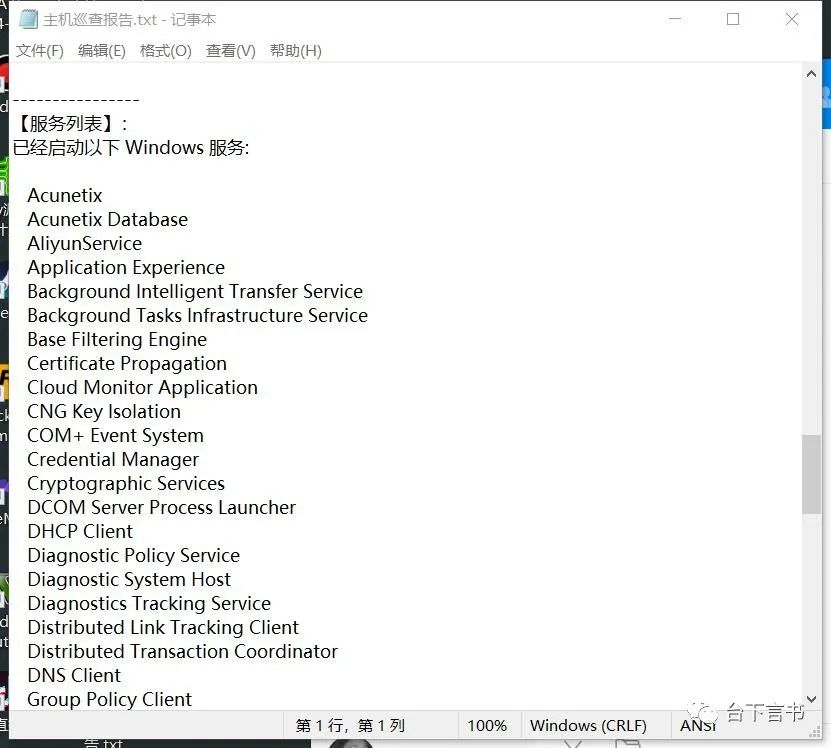Click the 'Cryptographic Services' line
Image resolution: width=831 pixels, height=748 pixels.
click(126, 483)
